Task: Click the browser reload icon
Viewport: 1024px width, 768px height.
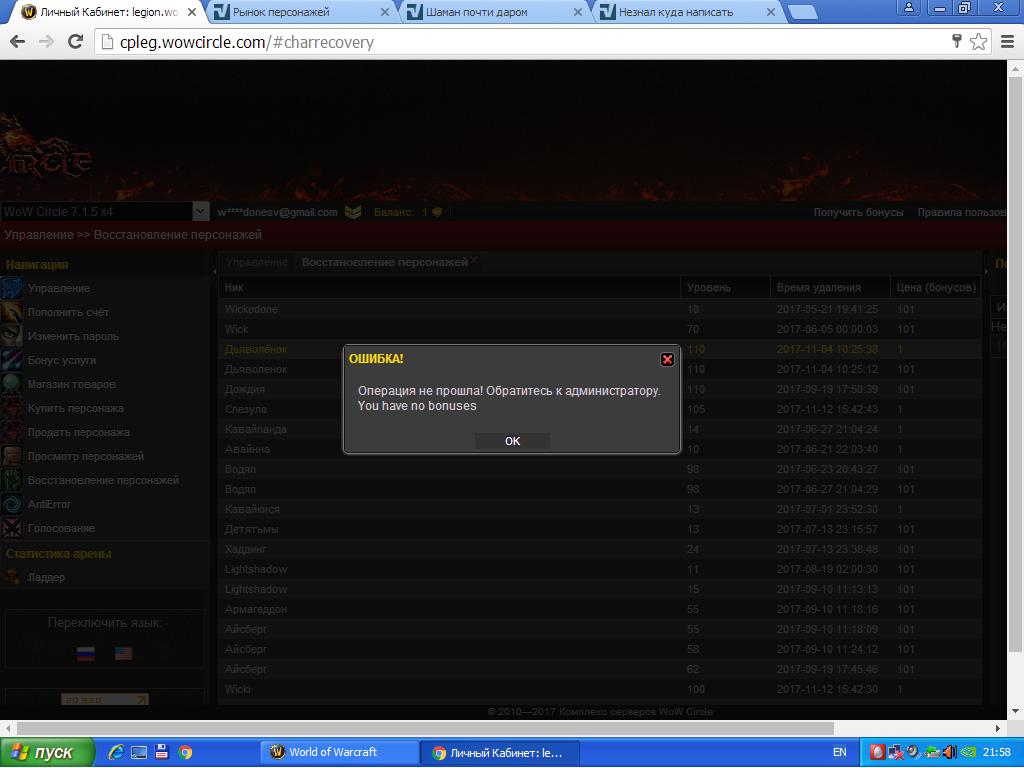Action: (75, 42)
